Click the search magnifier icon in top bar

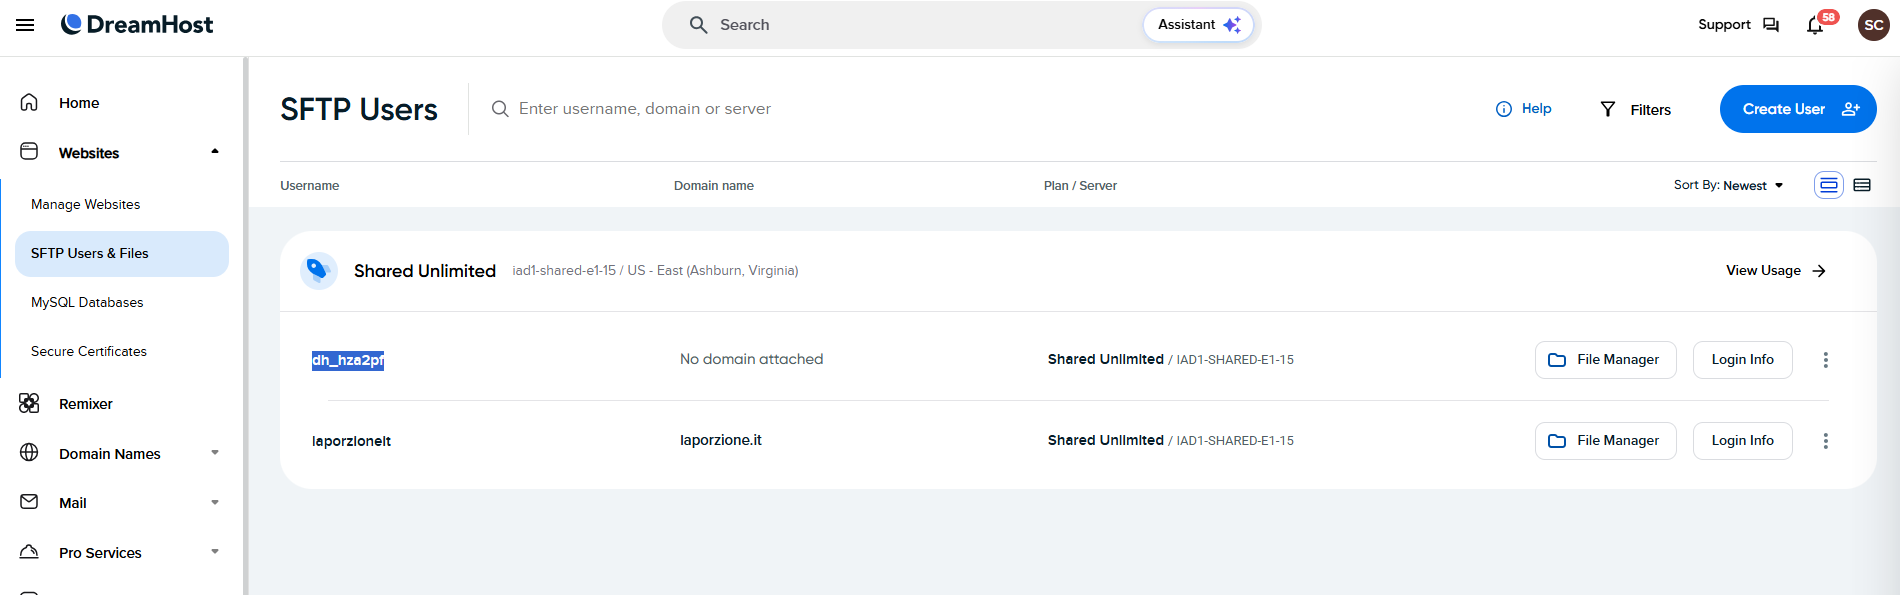[698, 25]
